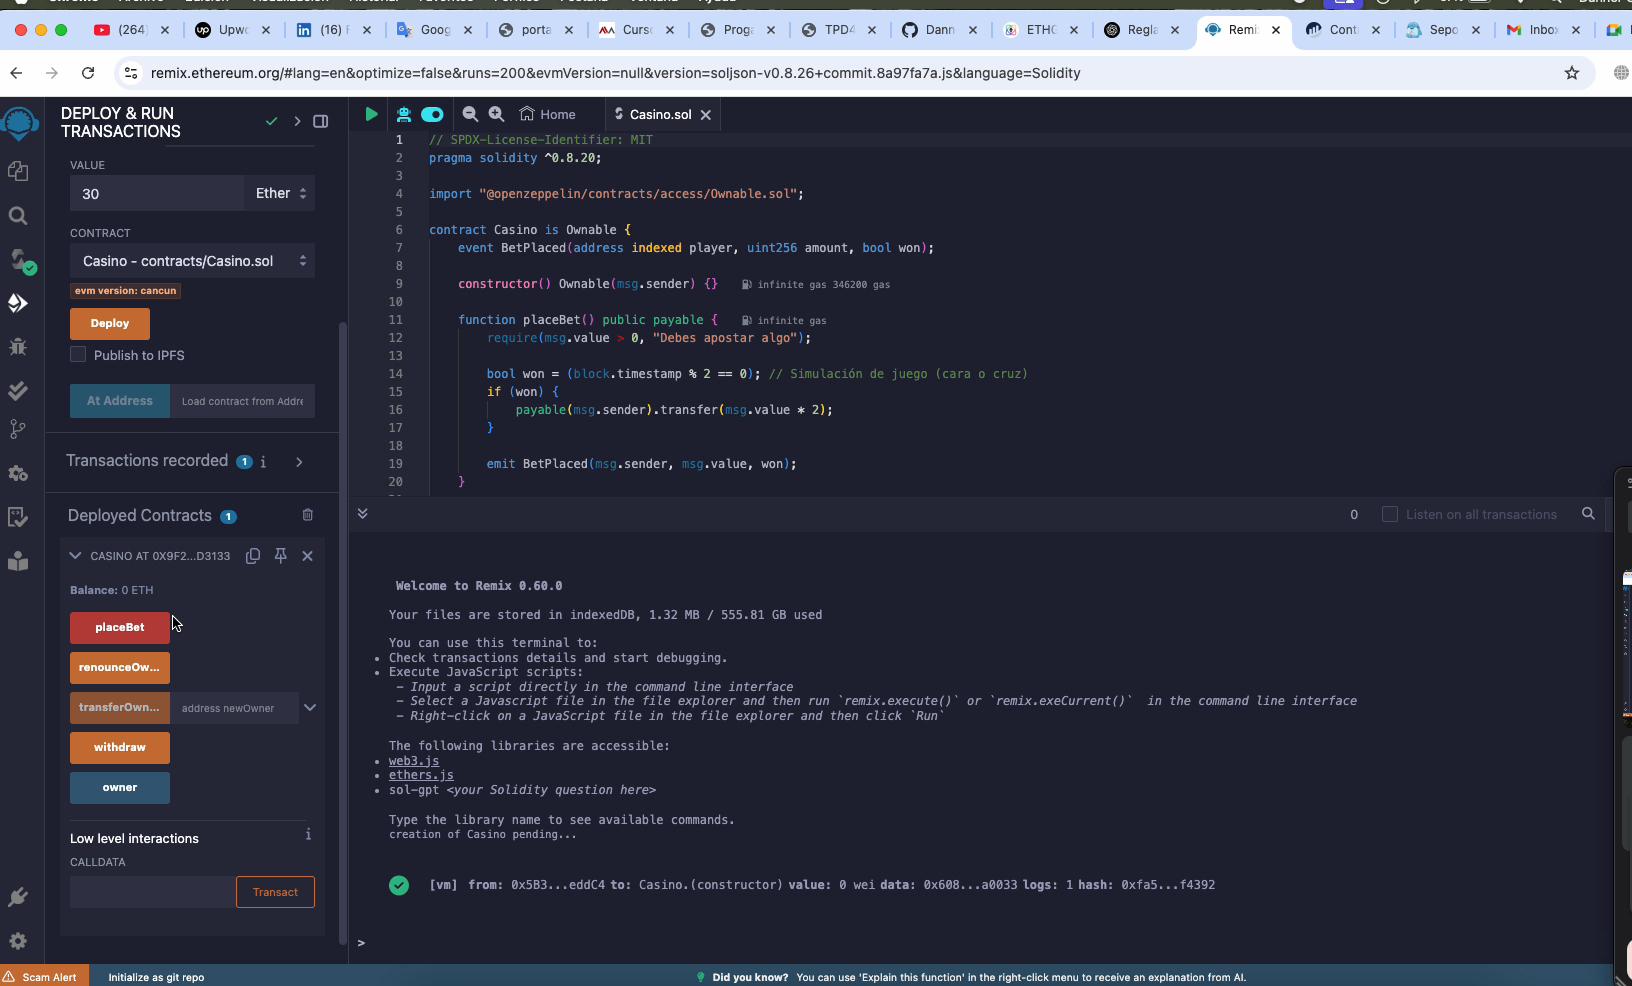Expand the transferOwnership parameters chevron

click(x=310, y=707)
